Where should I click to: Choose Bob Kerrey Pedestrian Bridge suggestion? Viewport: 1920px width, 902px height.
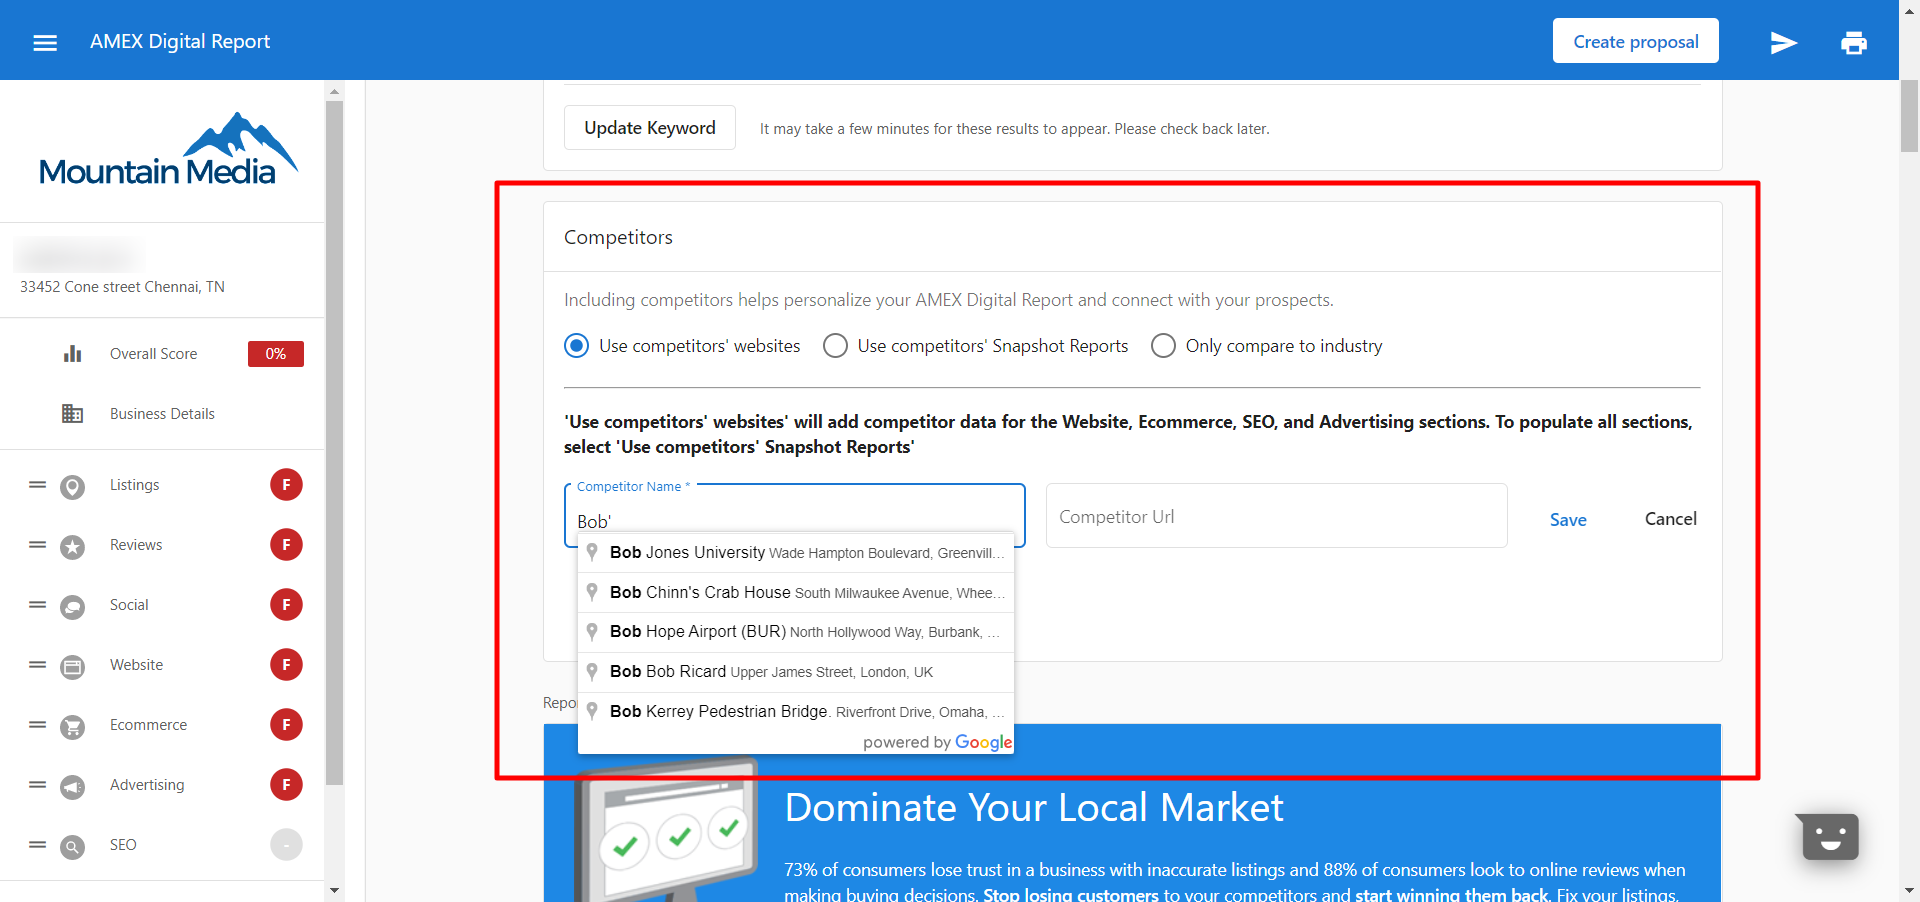pyautogui.click(x=796, y=712)
